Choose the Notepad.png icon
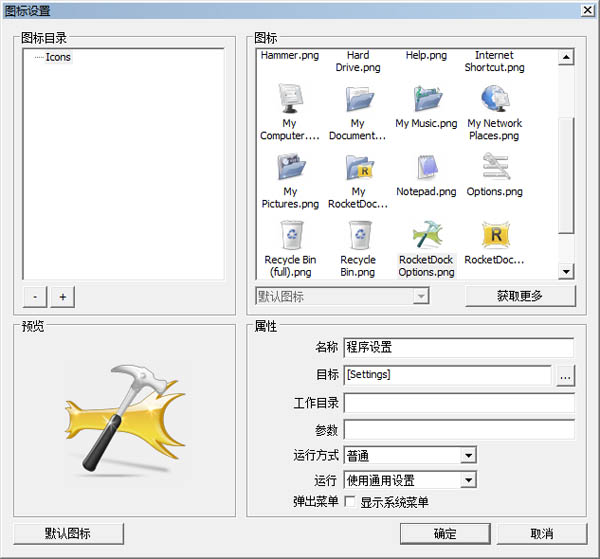 426,167
